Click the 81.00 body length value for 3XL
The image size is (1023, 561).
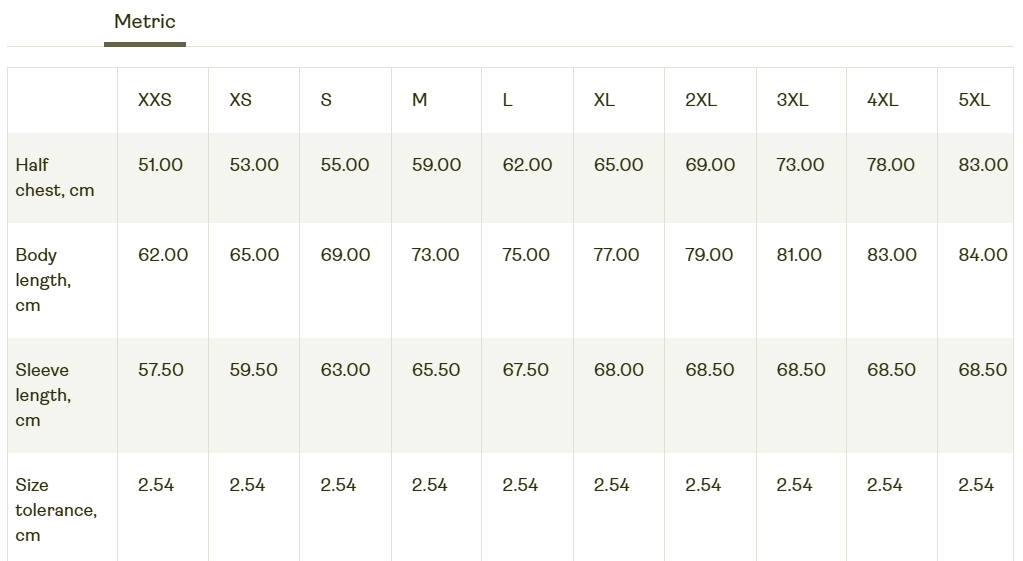tap(799, 254)
